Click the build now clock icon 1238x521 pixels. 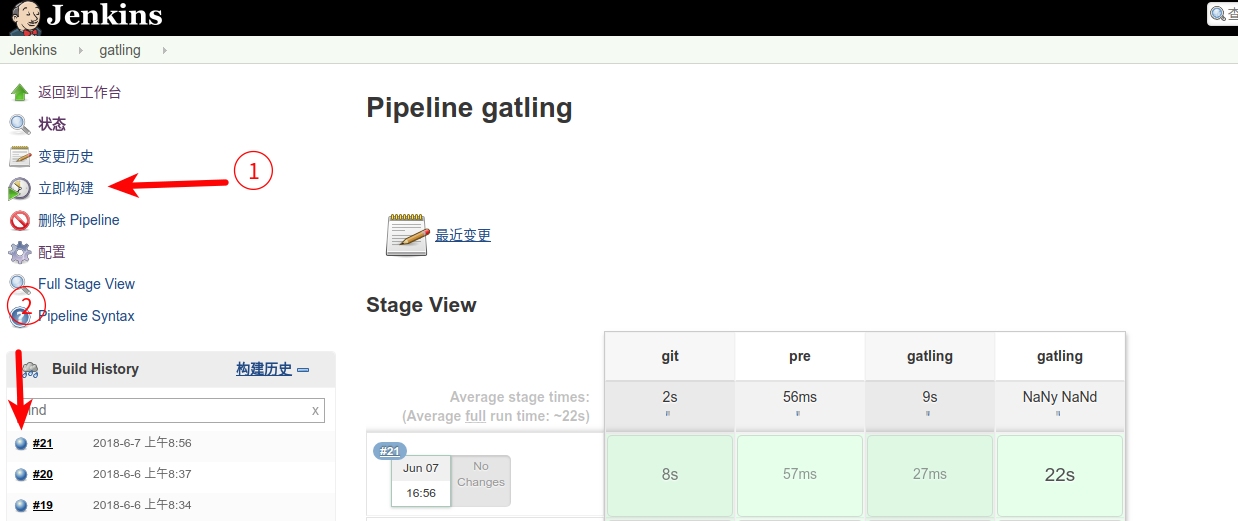pyautogui.click(x=19, y=189)
